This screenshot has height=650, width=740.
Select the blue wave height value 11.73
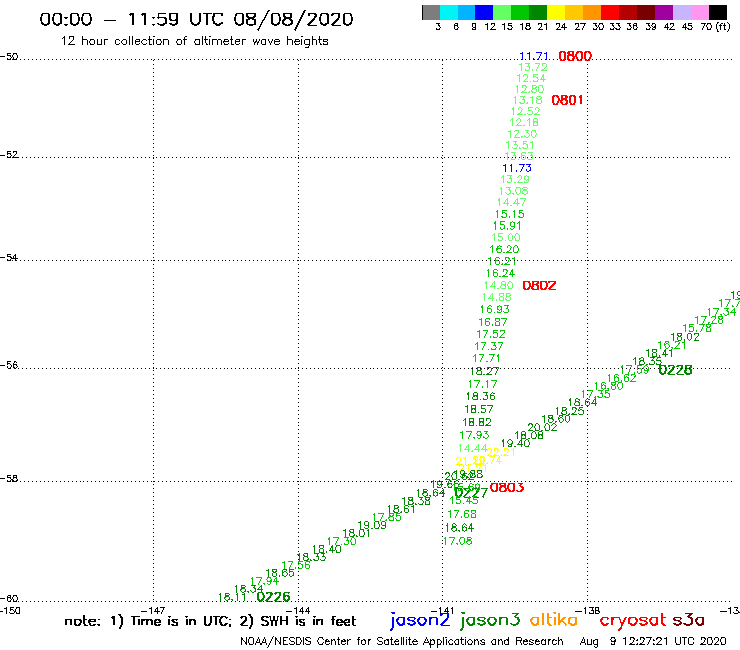click(x=517, y=168)
